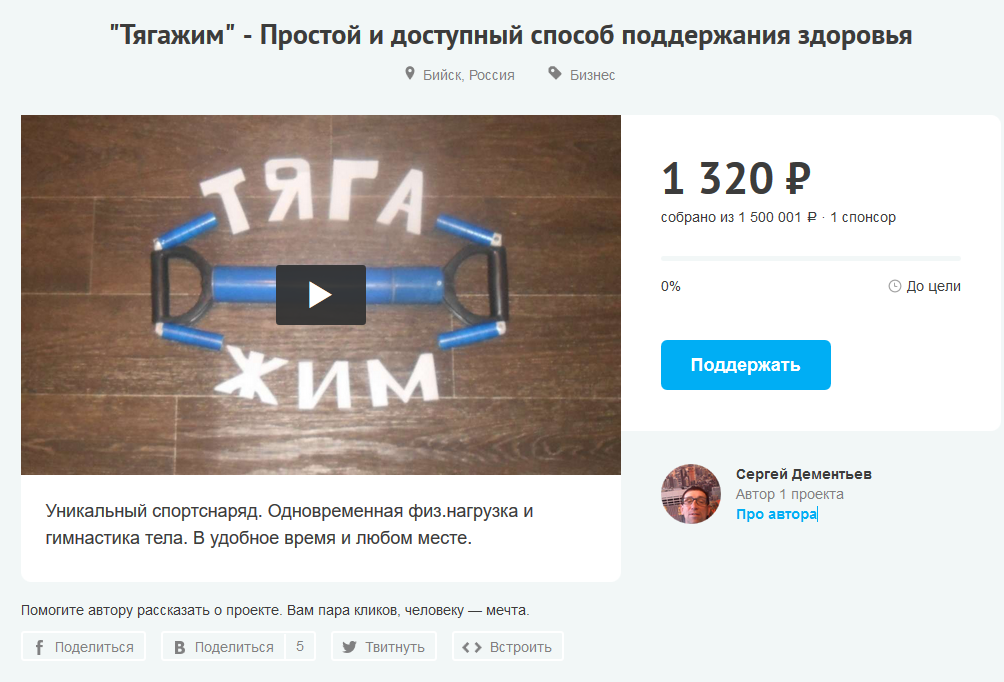This screenshot has height=682, width=1004.
Task: Click the Facebook icon in share button
Action: point(39,647)
